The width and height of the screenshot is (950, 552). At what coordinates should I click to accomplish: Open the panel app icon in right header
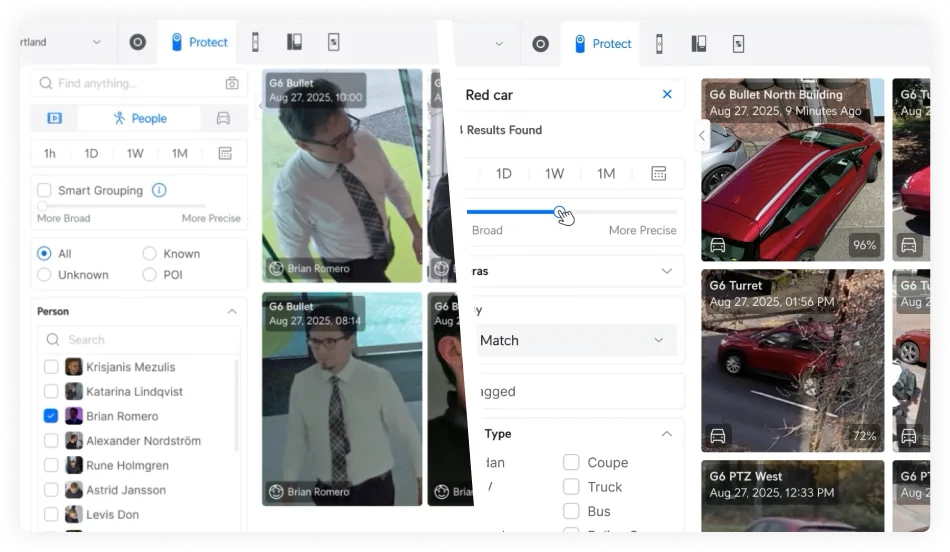699,44
